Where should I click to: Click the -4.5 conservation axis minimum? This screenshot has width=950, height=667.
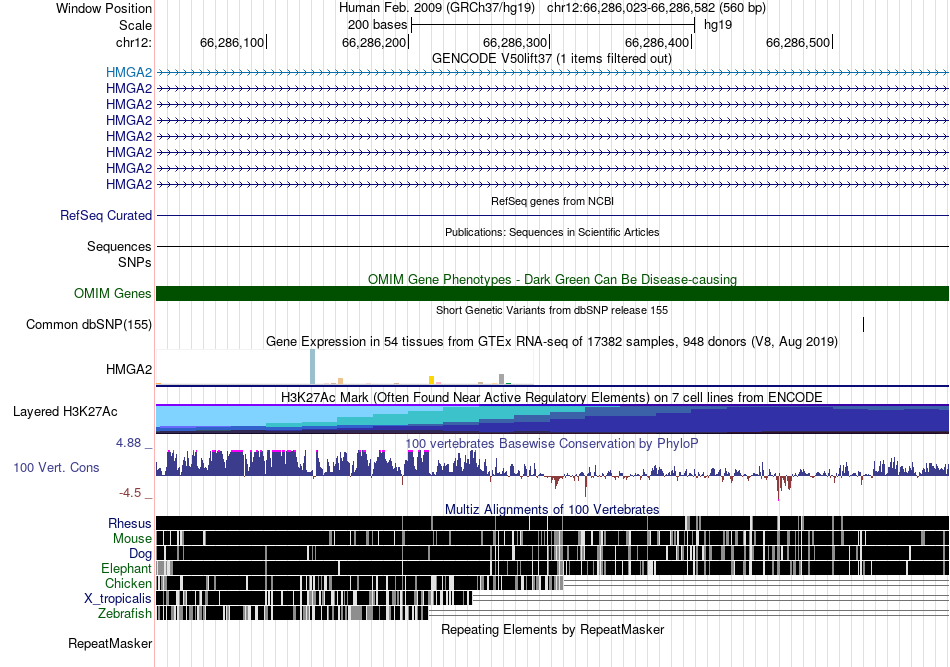(130, 493)
